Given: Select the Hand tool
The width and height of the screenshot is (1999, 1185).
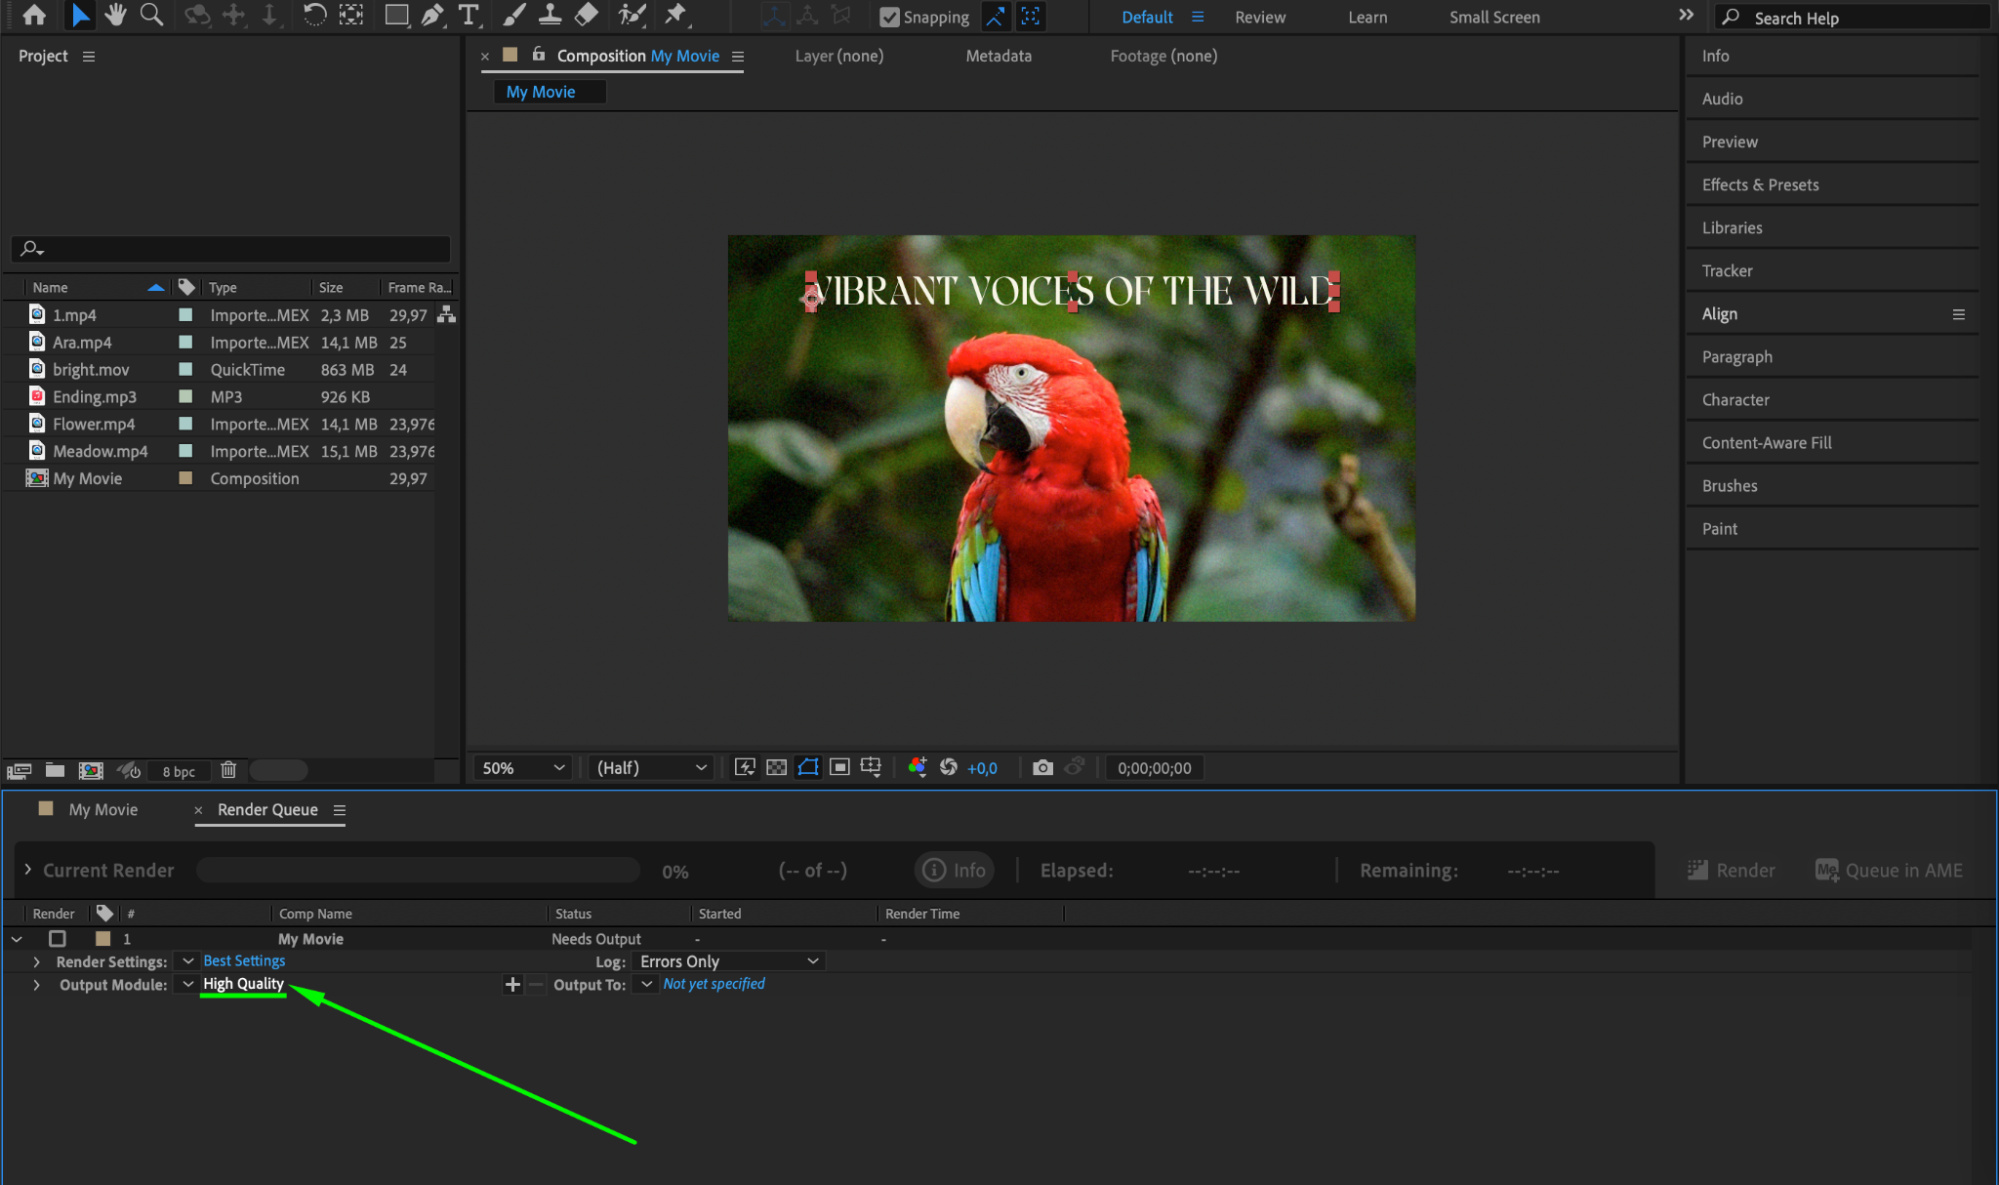Looking at the screenshot, I should (115, 15).
